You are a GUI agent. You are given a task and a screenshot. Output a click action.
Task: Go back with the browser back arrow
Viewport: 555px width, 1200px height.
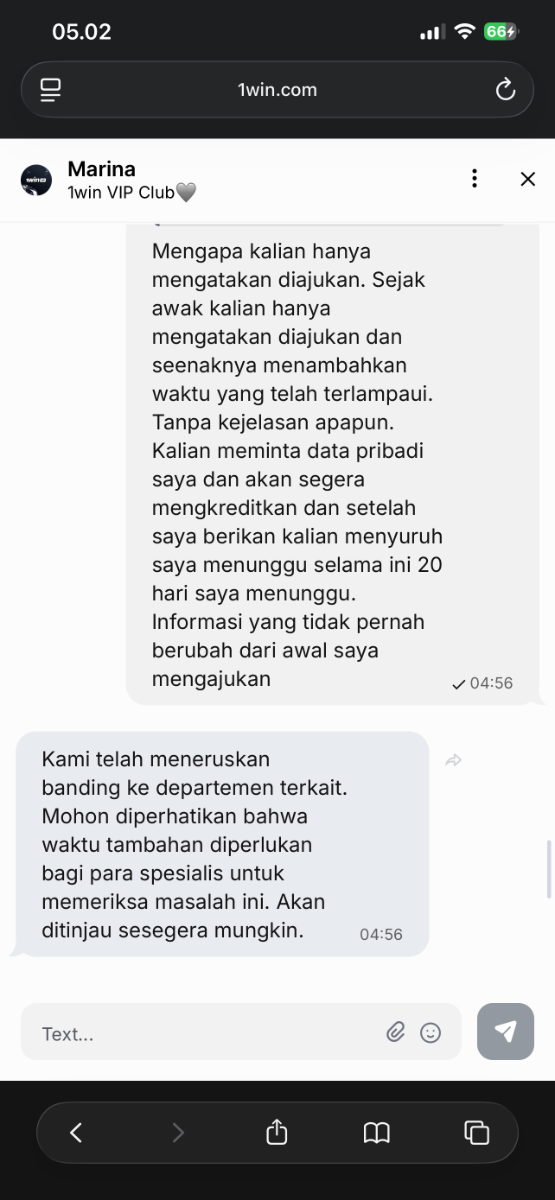point(76,1132)
